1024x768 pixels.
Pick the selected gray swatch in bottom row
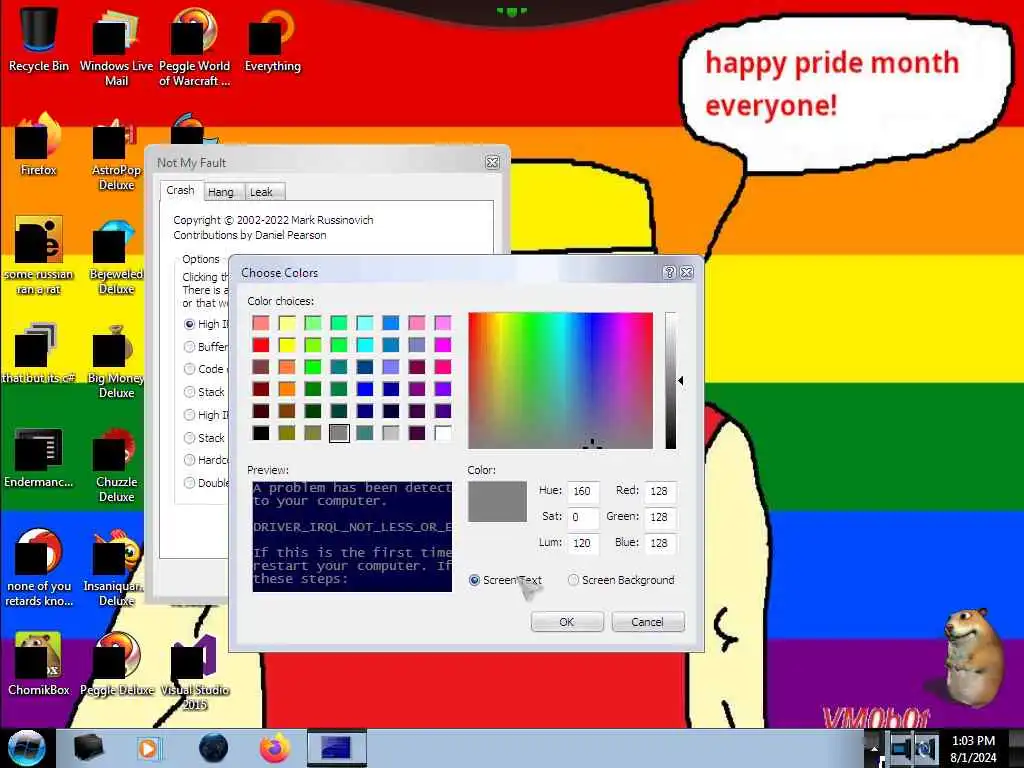click(x=339, y=433)
